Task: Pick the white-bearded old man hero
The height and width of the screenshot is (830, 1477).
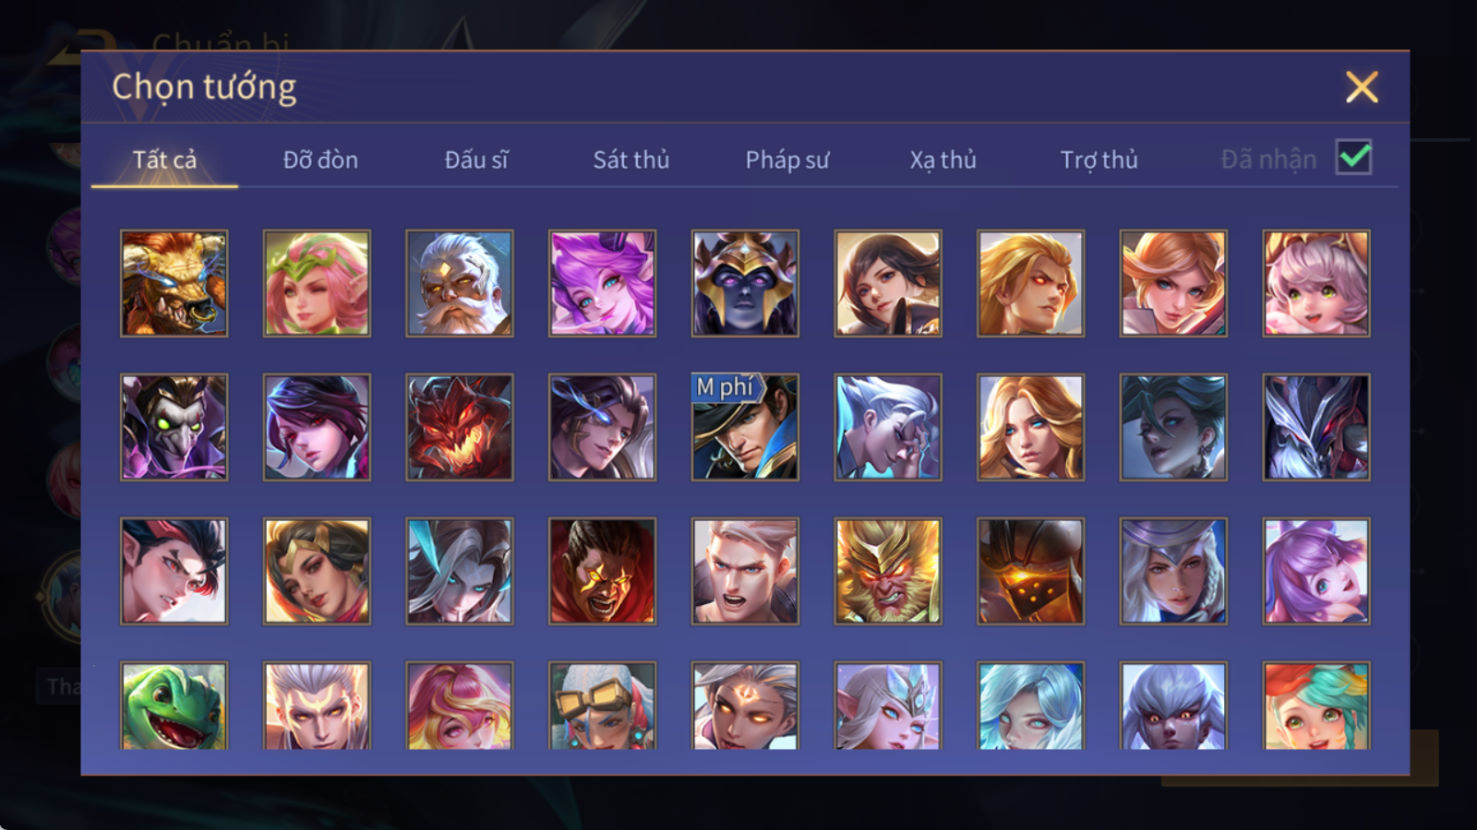Action: click(460, 283)
